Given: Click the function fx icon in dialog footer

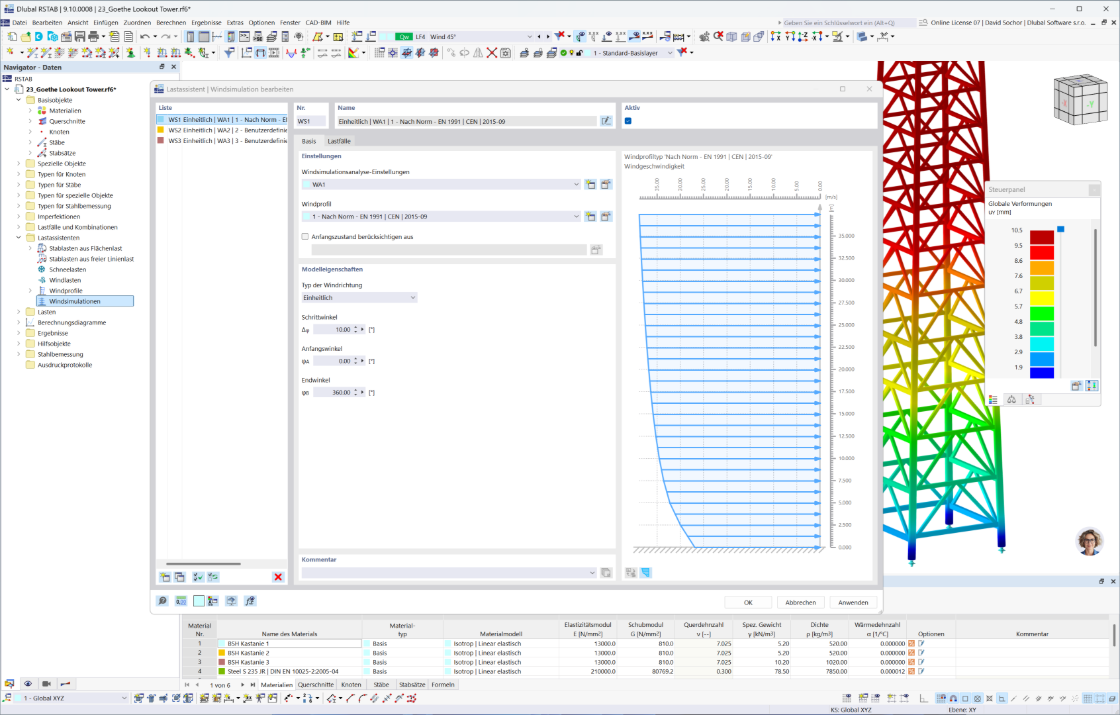Looking at the screenshot, I should 250,601.
